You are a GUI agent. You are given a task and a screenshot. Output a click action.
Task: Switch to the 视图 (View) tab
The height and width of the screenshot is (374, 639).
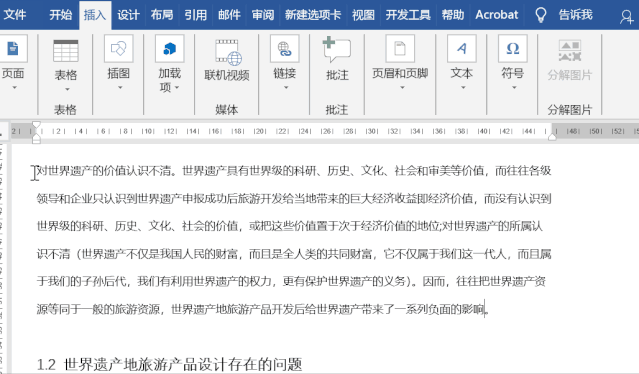[363, 15]
